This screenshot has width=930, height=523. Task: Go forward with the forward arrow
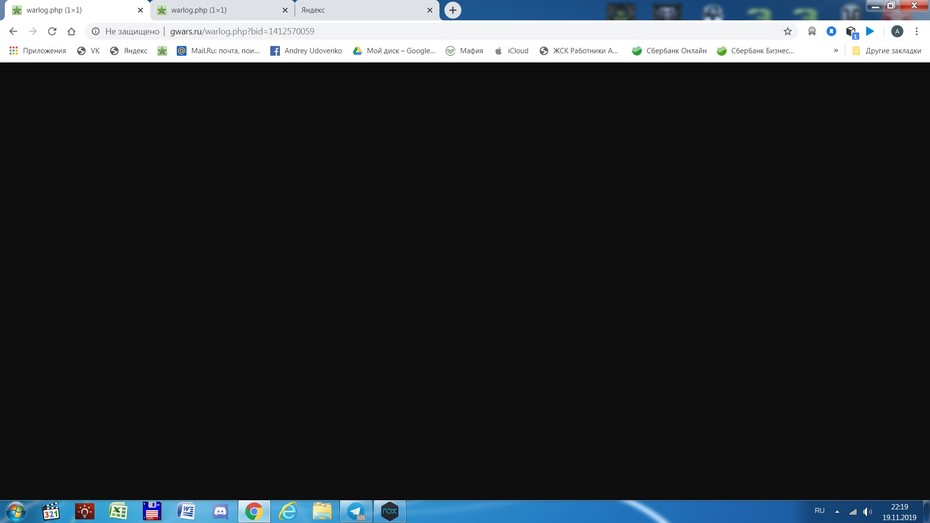tap(33, 31)
